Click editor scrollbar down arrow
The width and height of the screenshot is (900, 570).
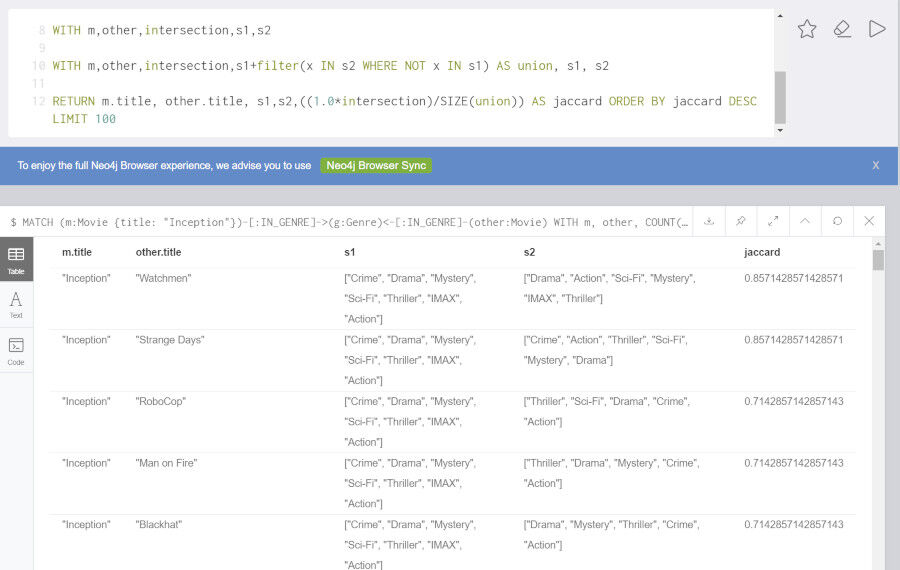coord(779,130)
